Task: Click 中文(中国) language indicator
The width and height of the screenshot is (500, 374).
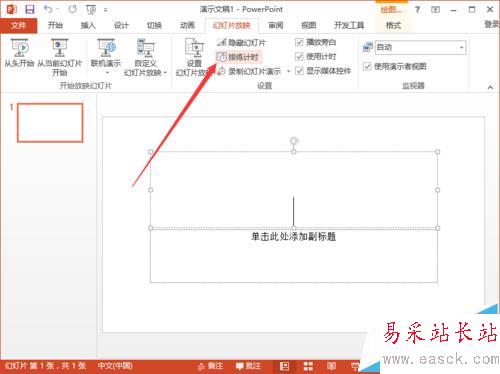Action: tap(115, 366)
